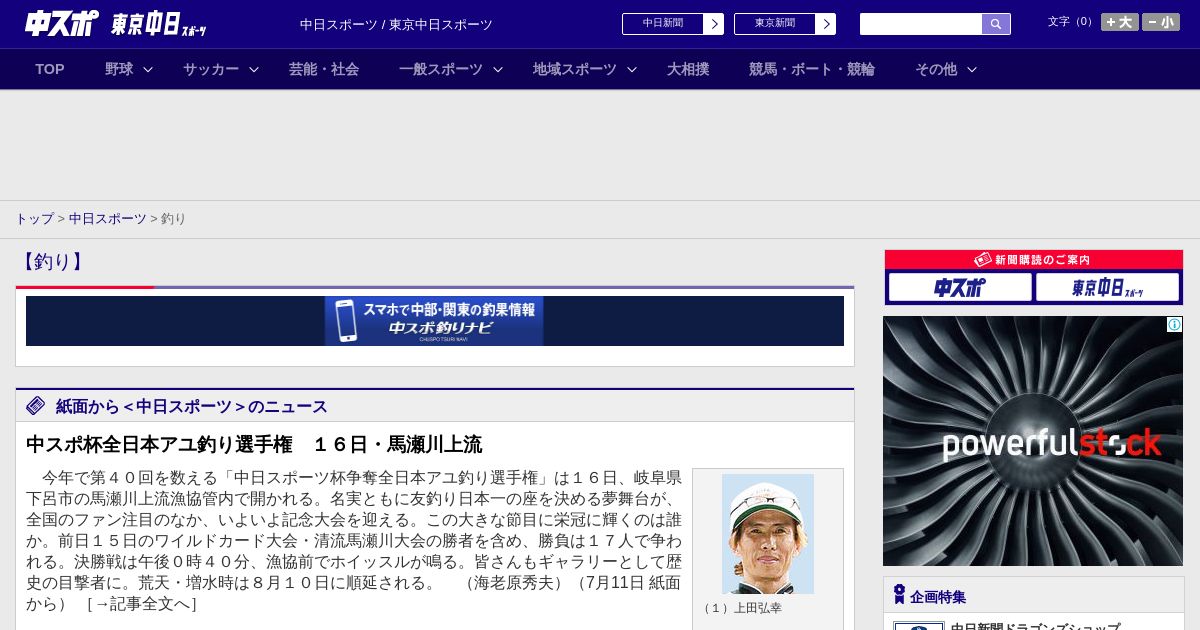Image resolution: width=1200 pixels, height=630 pixels.
Task: Click the 中スポ logo in header
Action: coord(62,23)
